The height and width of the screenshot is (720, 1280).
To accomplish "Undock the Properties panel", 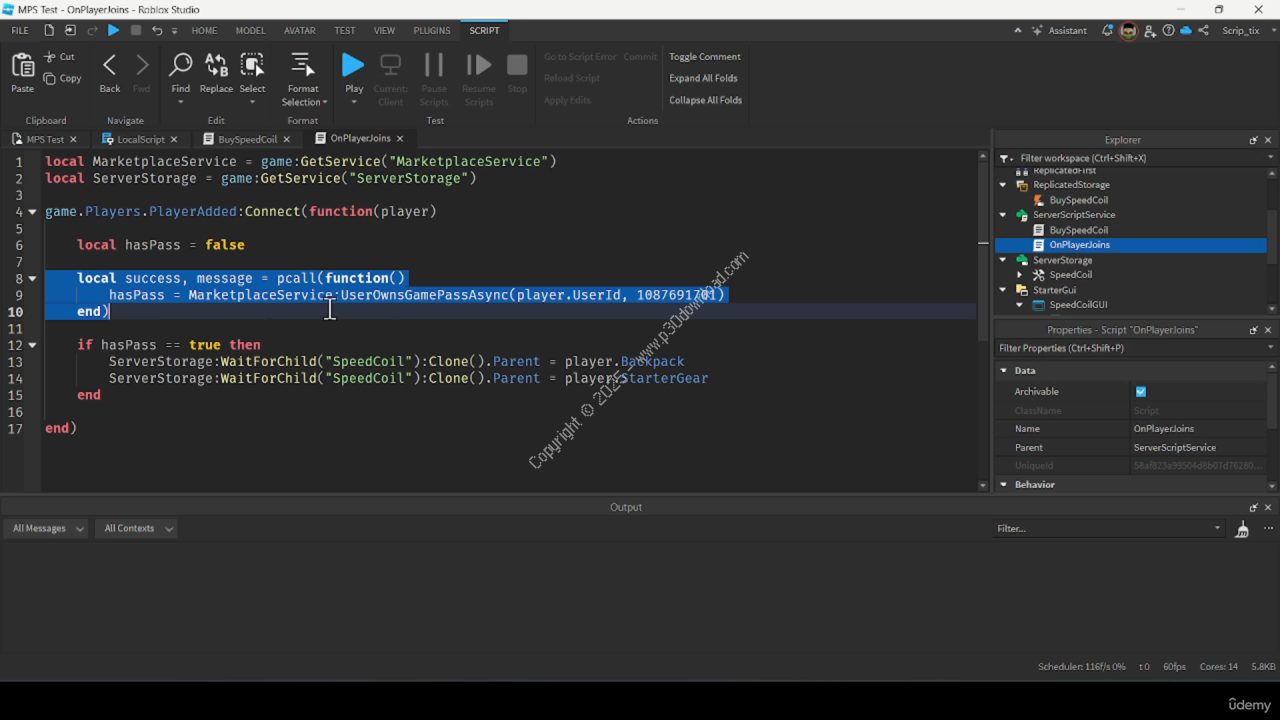I will (x=1253, y=330).
